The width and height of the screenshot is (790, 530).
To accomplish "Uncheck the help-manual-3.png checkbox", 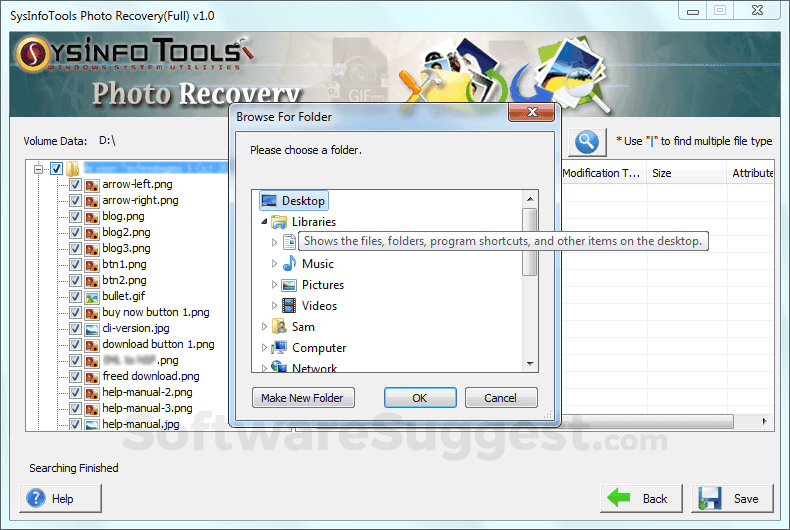I will tap(75, 409).
